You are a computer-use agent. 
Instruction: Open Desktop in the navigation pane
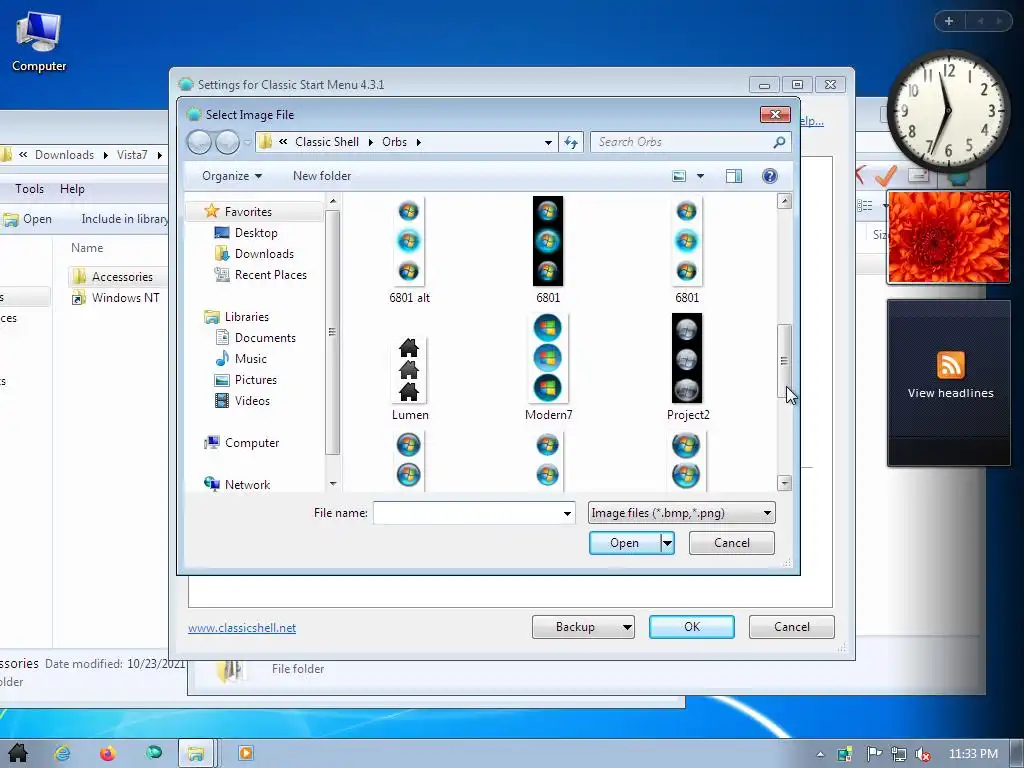click(x=255, y=232)
